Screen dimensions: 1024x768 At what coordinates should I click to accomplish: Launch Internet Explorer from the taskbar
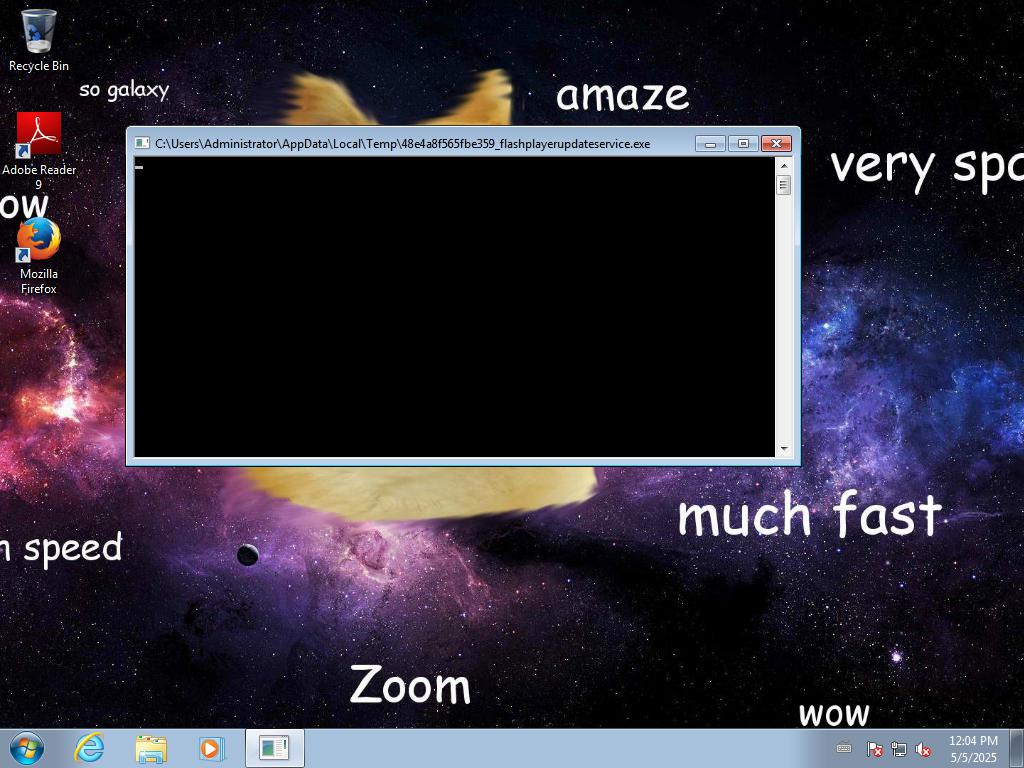90,748
